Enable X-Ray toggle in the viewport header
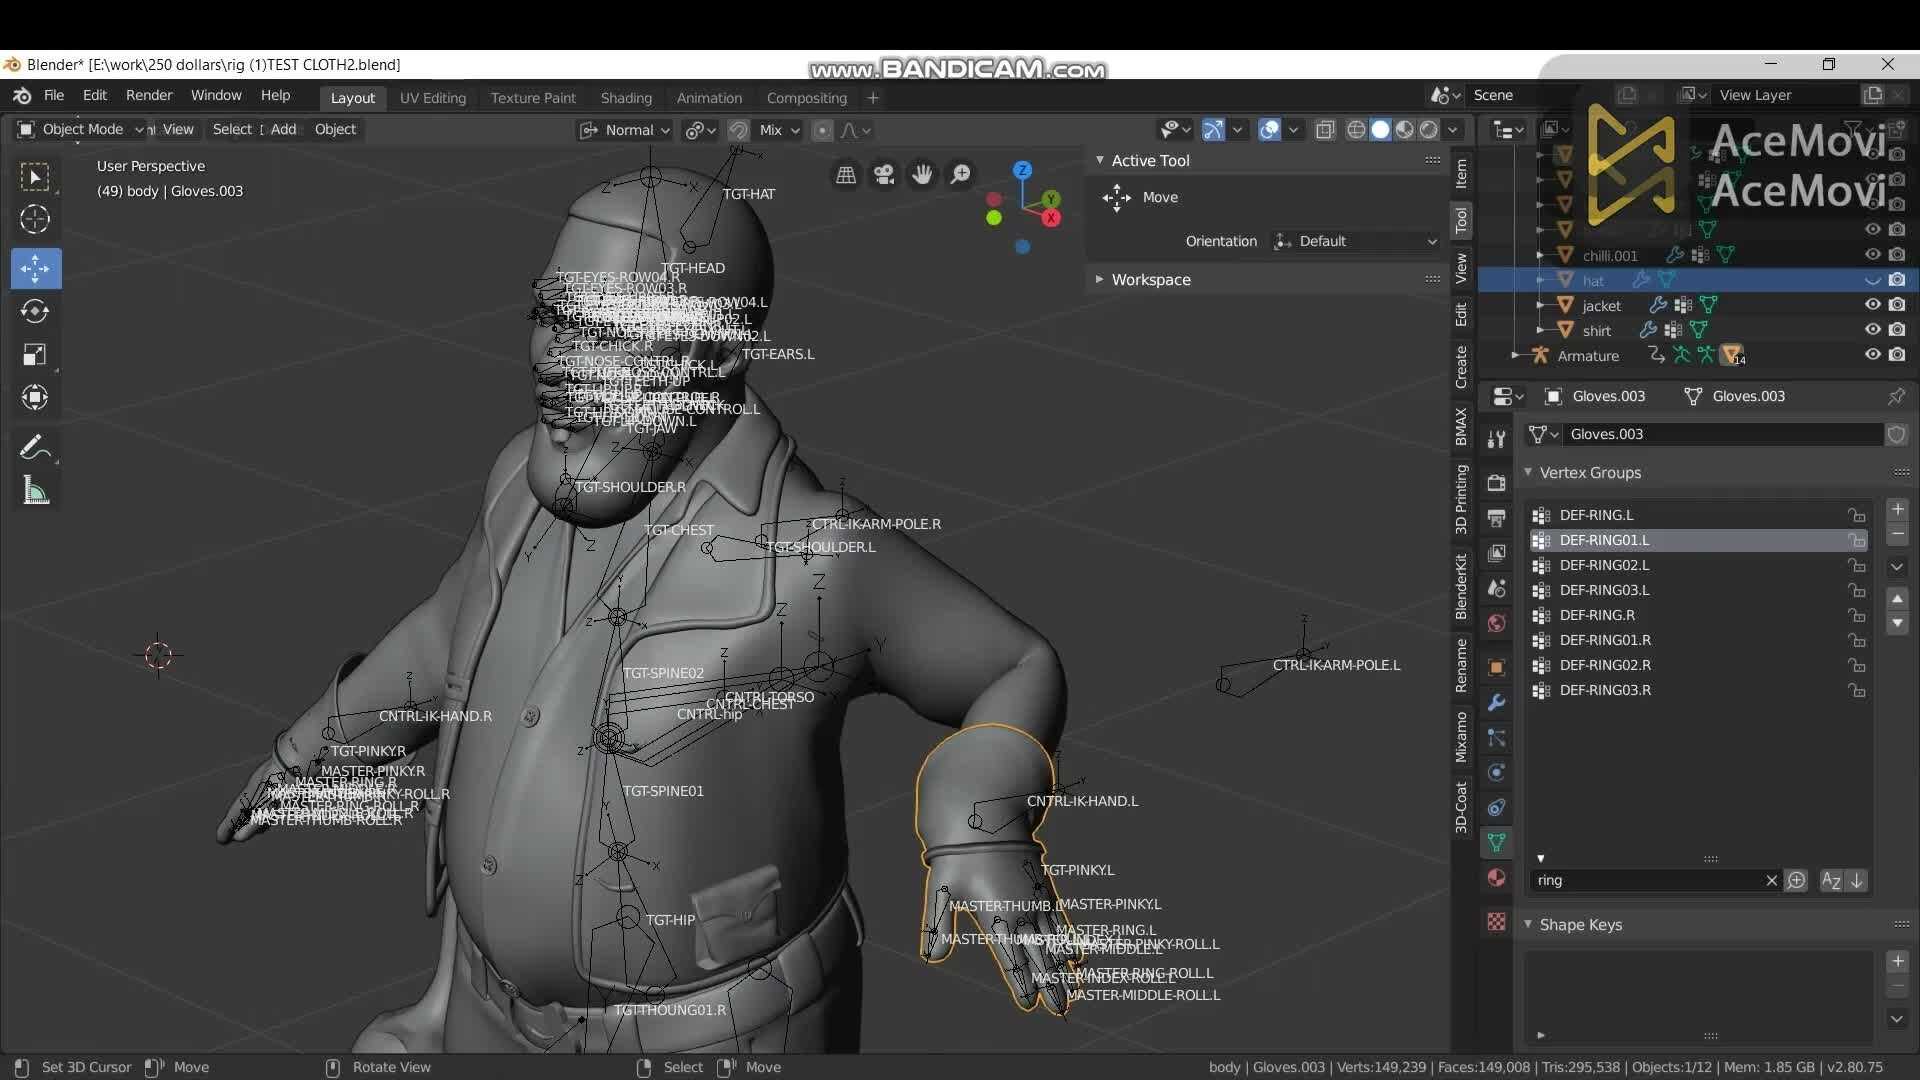The height and width of the screenshot is (1080, 1920). coord(1326,130)
